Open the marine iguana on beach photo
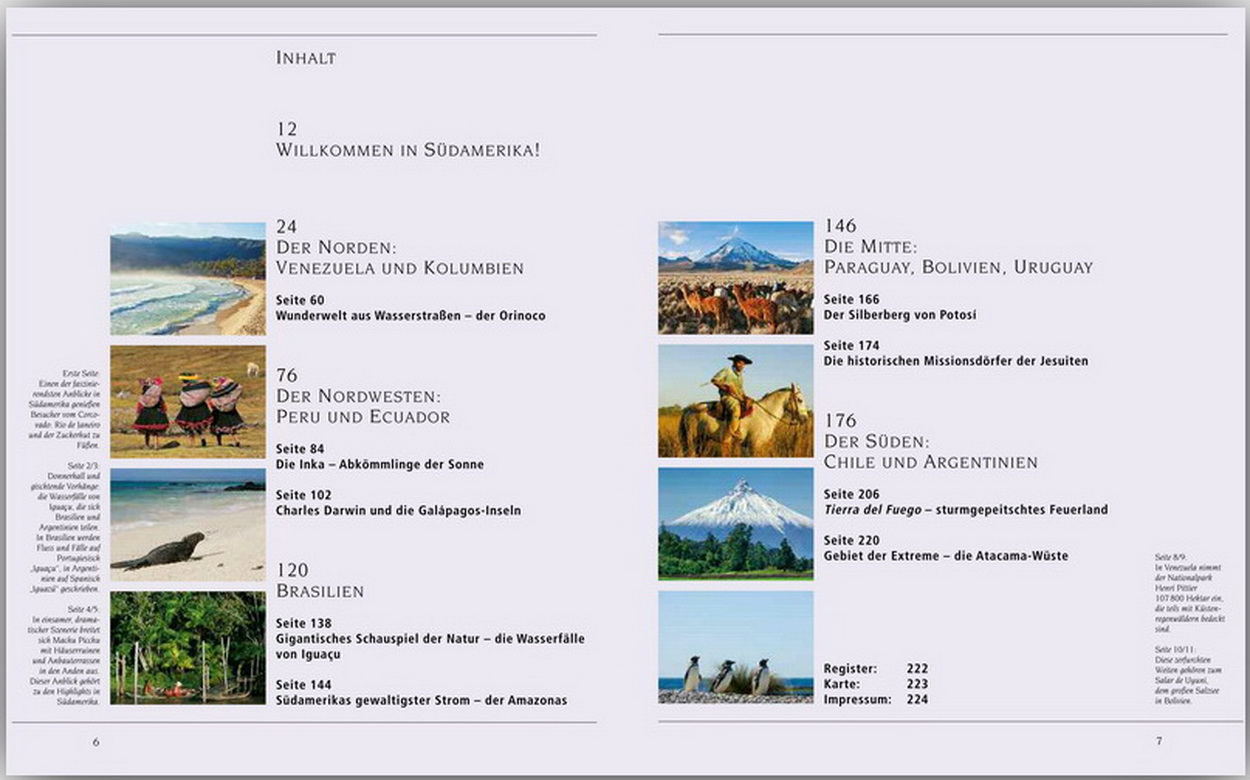The width and height of the screenshot is (1250, 780). tap(187, 525)
